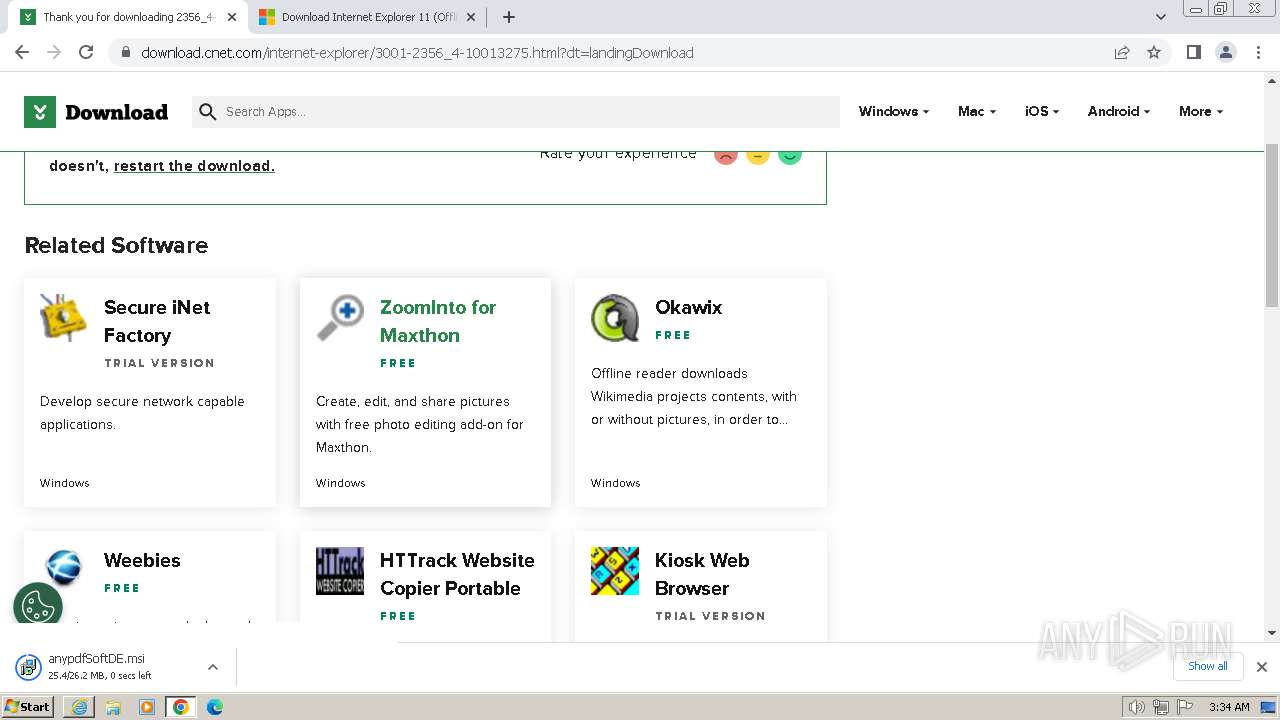Click the Windows Start button

(28, 707)
